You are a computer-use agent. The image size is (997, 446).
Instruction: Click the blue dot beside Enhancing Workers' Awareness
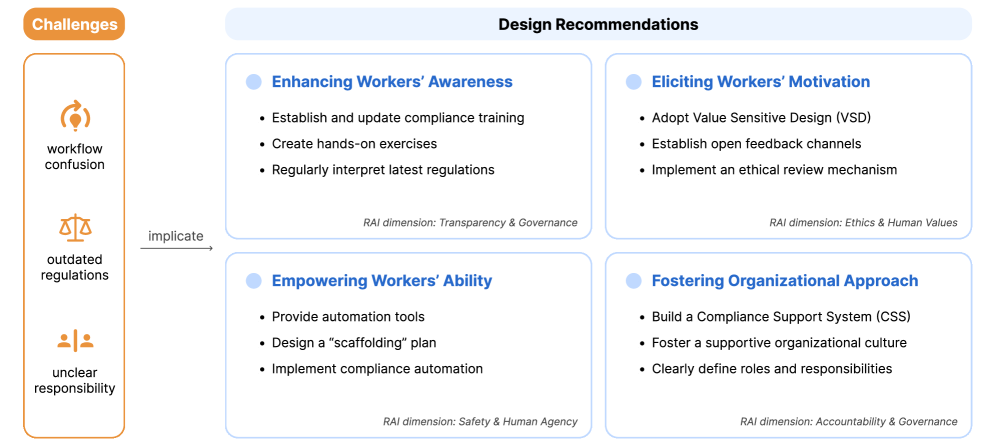point(254,82)
